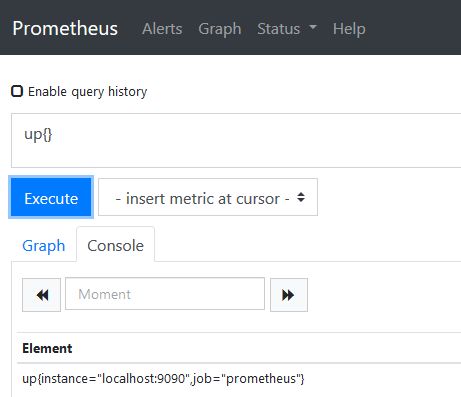The height and width of the screenshot is (397, 461).
Task: Expand the Status navigation menu
Action: pyautogui.click(x=287, y=29)
